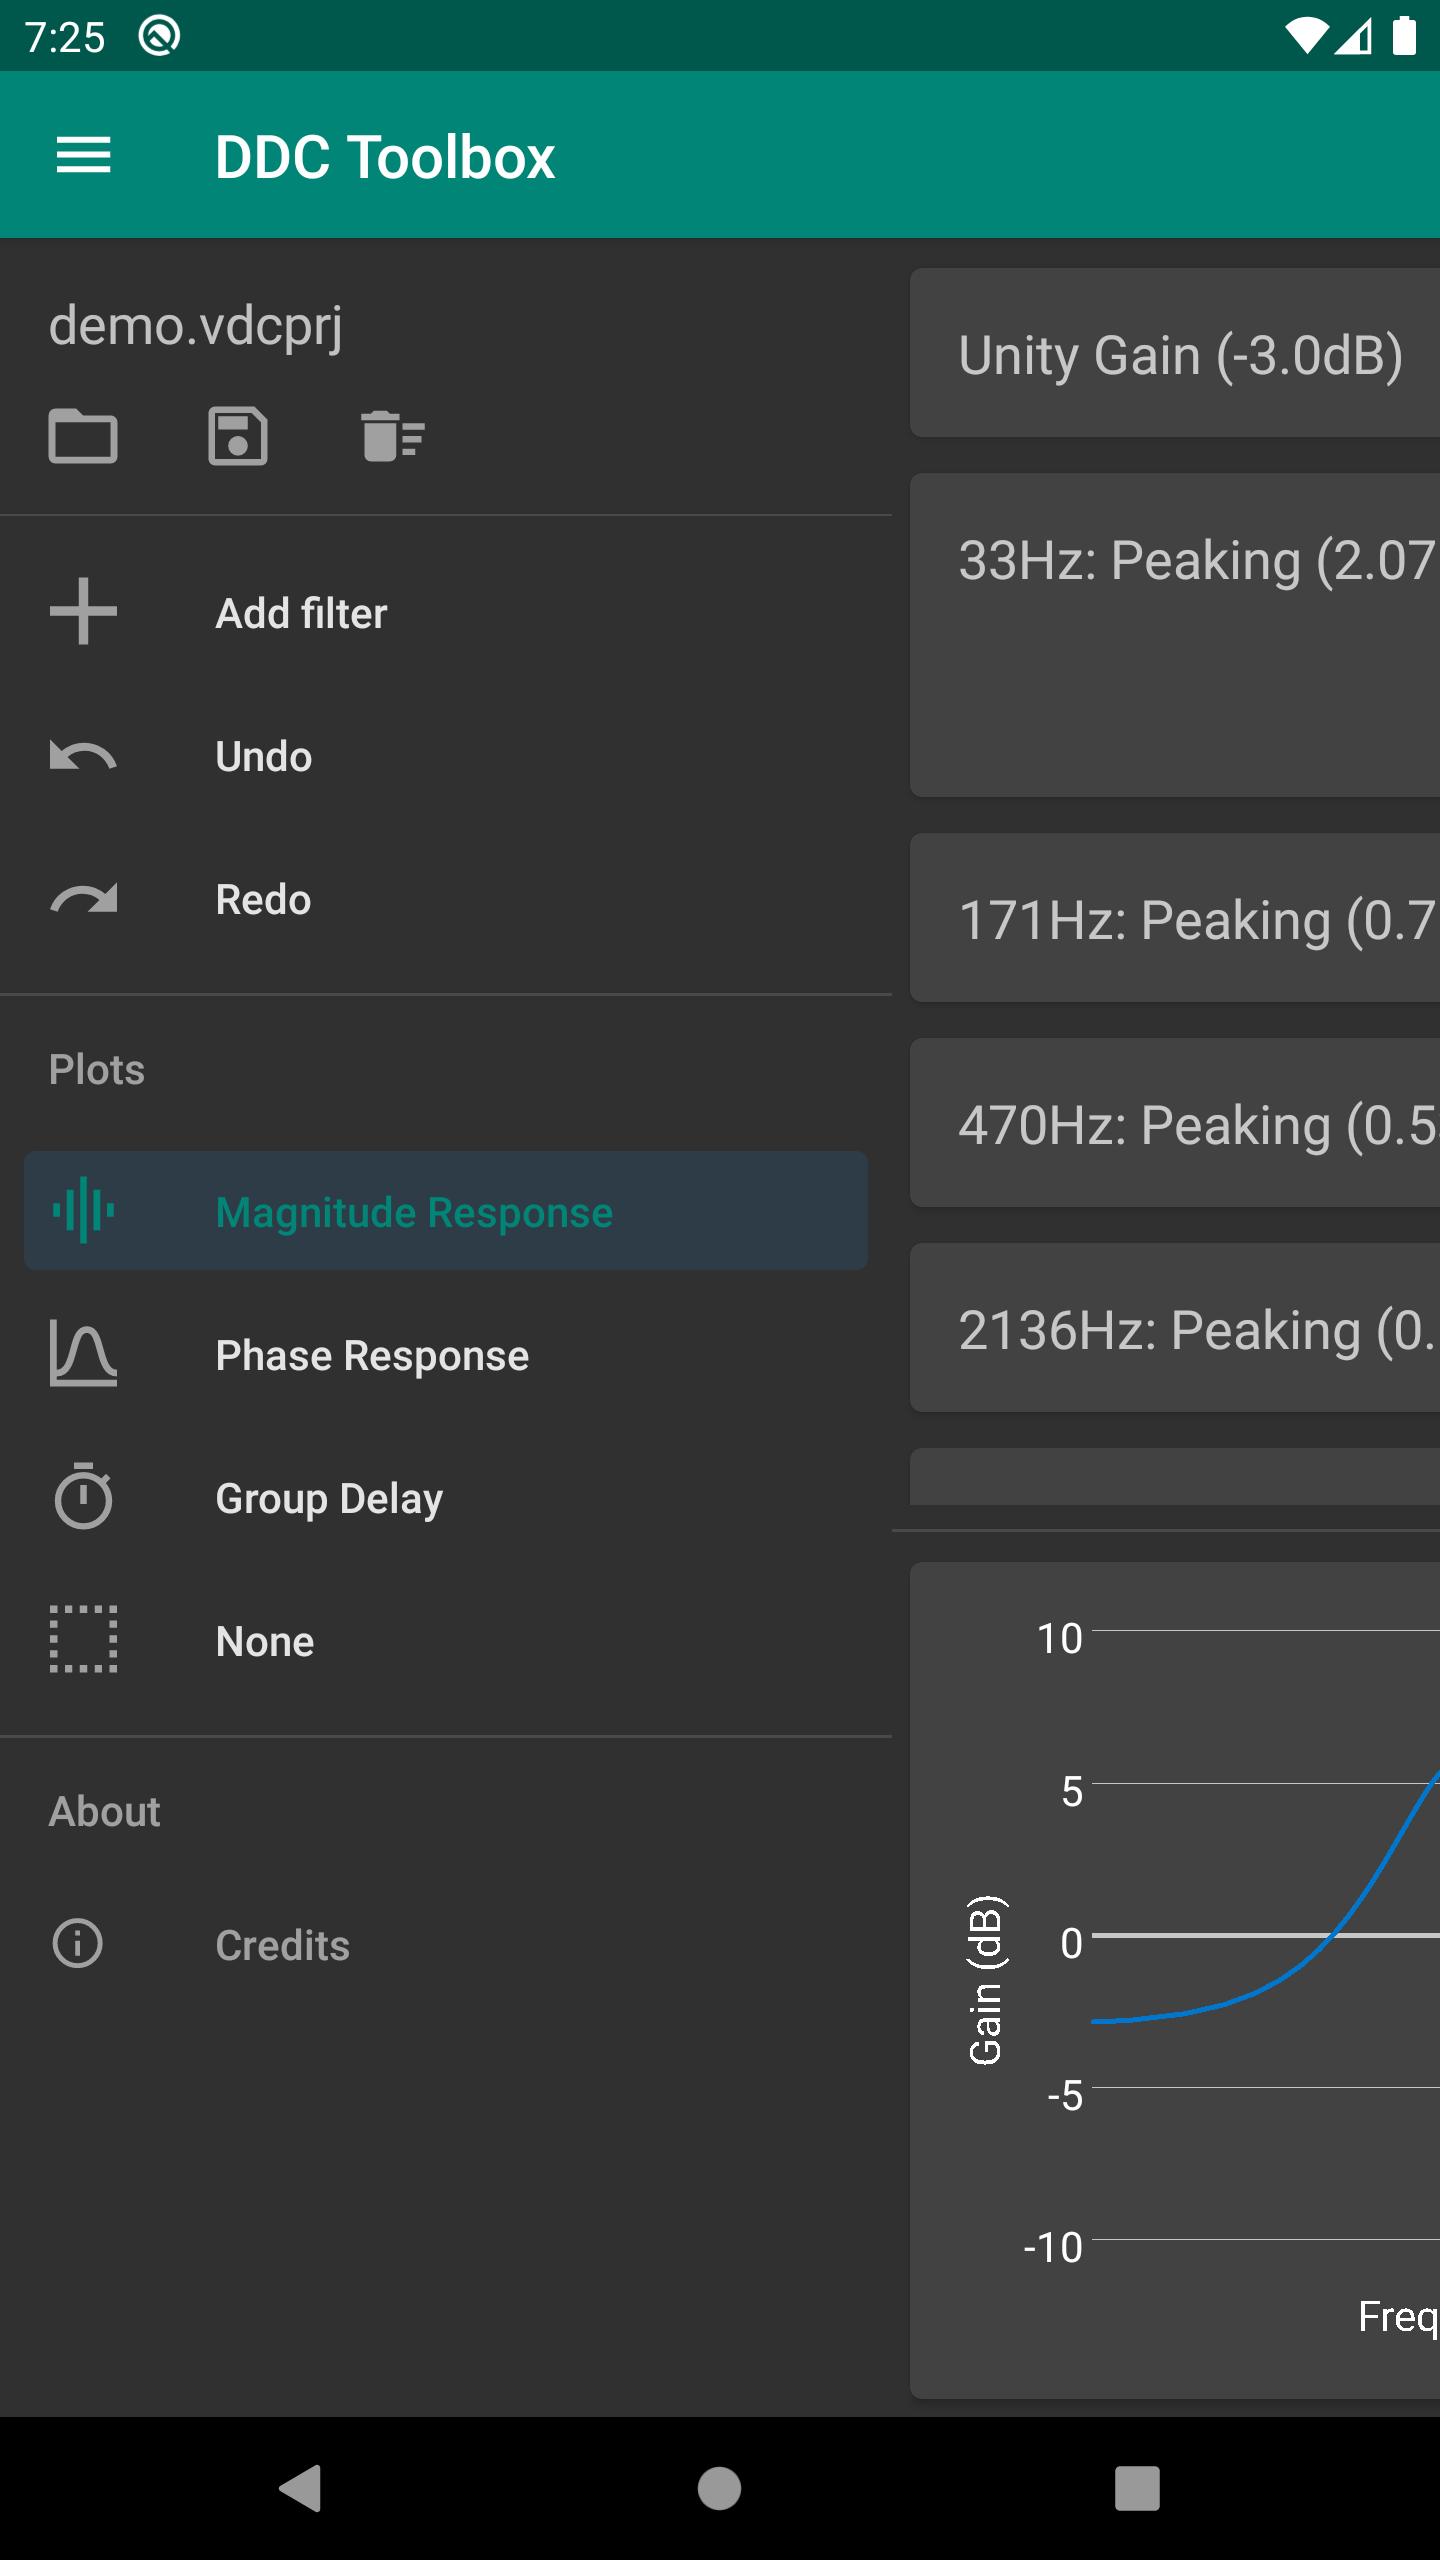The image size is (1440, 2560).
Task: Tap the hamburger menu icon
Action: click(x=83, y=156)
